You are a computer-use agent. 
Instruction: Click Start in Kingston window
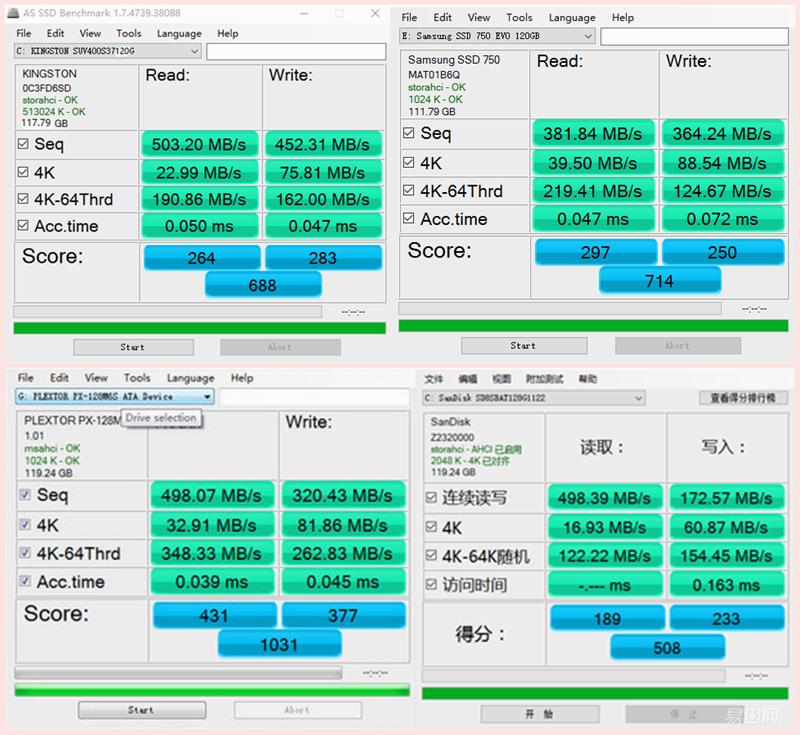[133, 347]
